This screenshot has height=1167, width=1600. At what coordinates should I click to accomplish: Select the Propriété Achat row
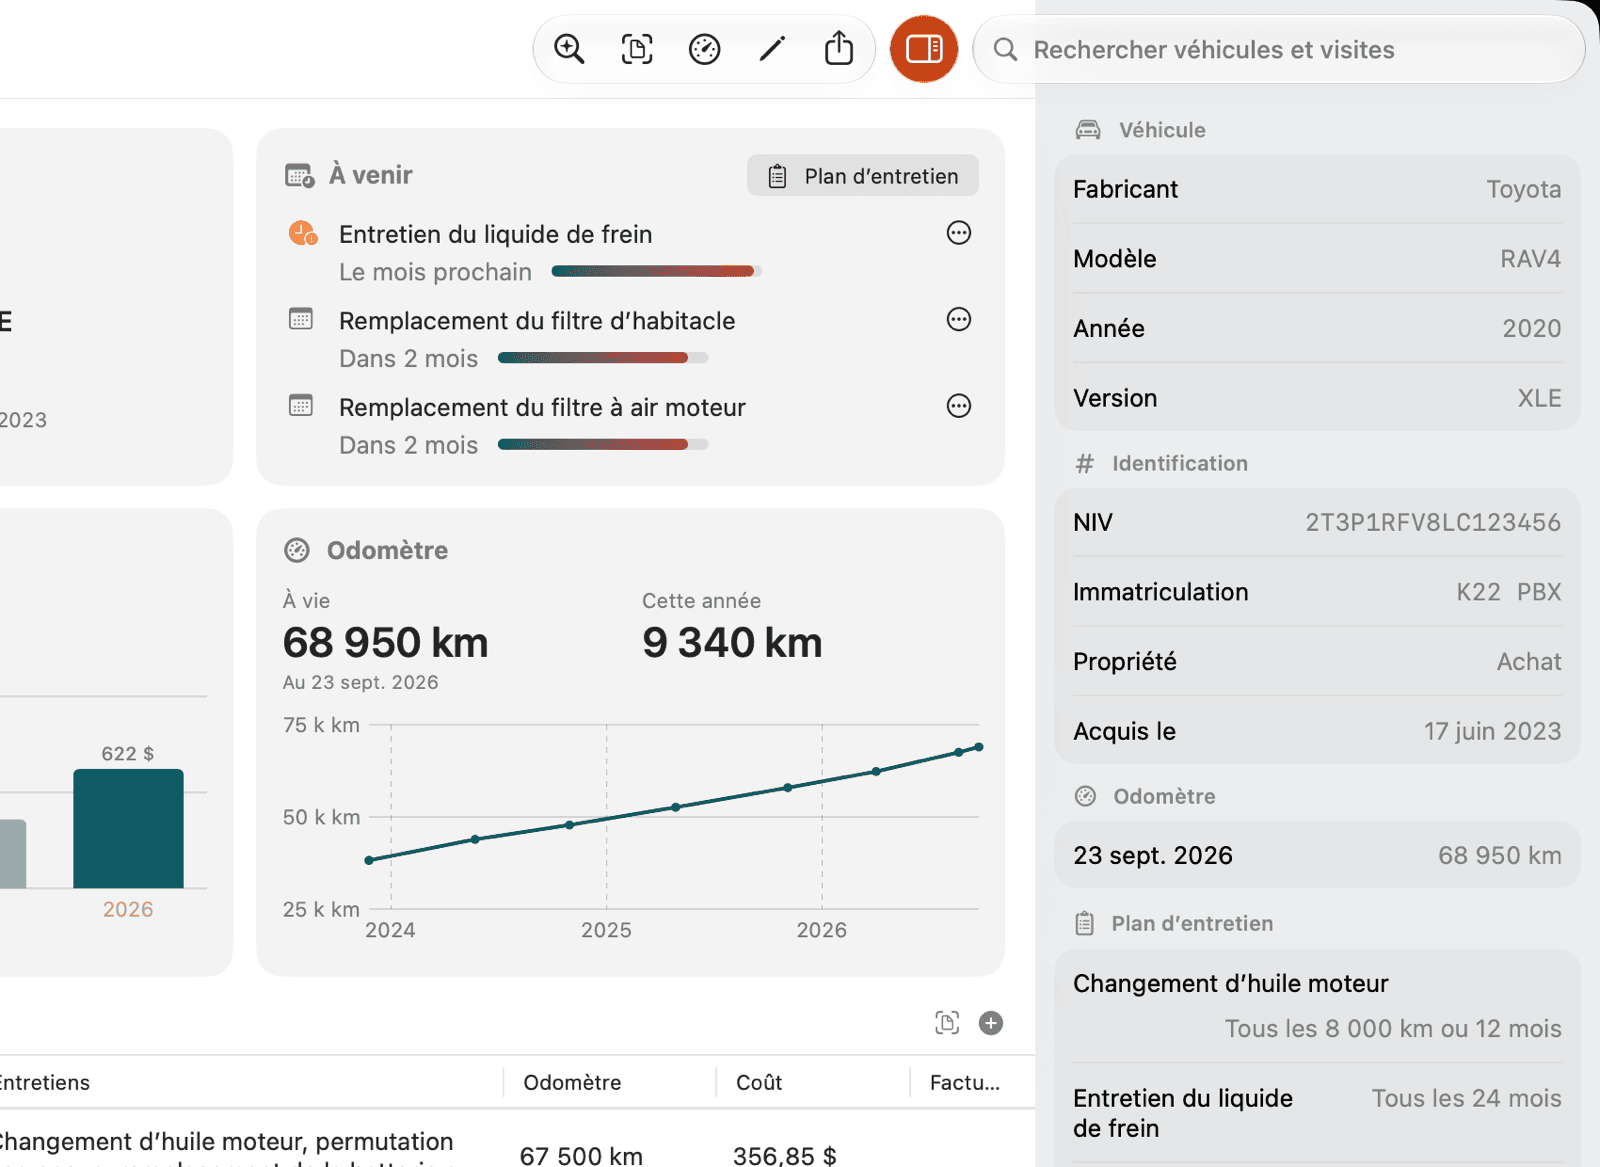tap(1317, 661)
